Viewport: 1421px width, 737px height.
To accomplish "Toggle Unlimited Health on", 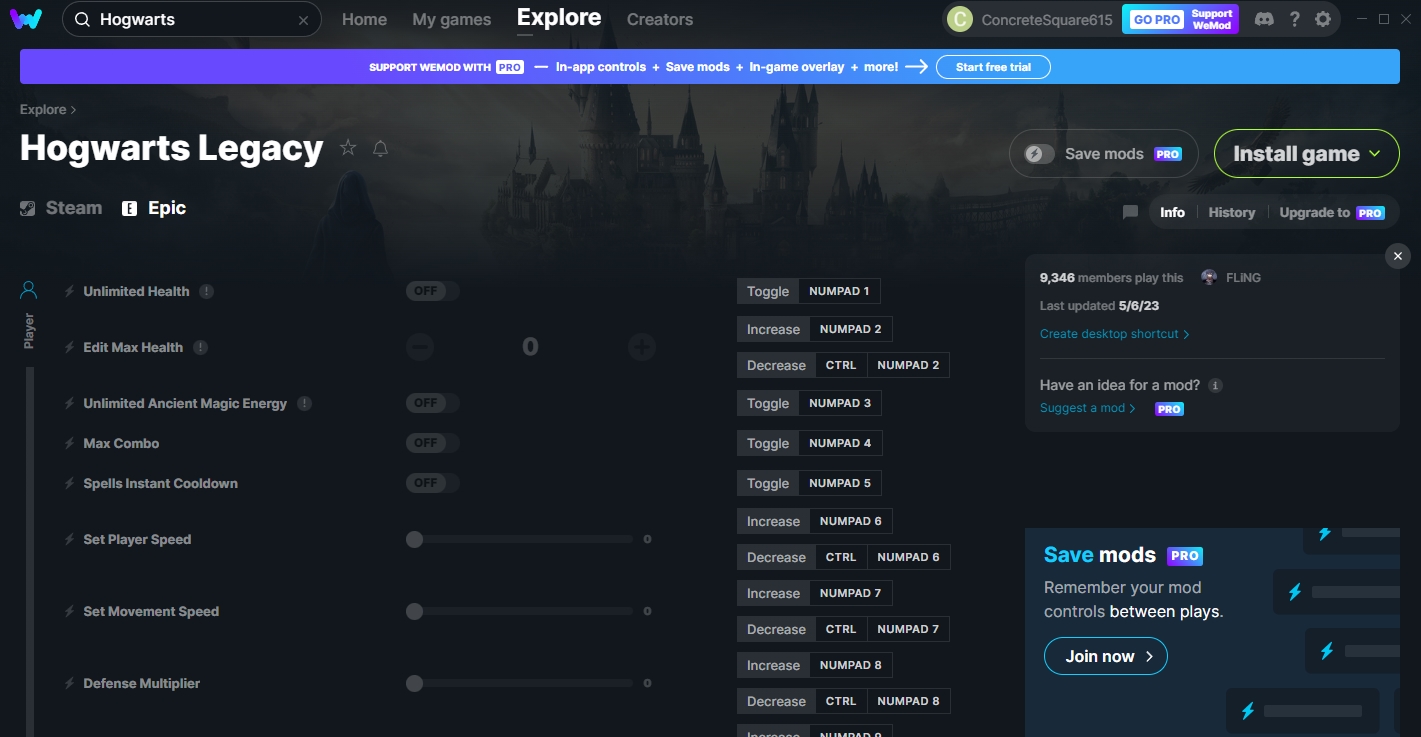I will coord(432,291).
